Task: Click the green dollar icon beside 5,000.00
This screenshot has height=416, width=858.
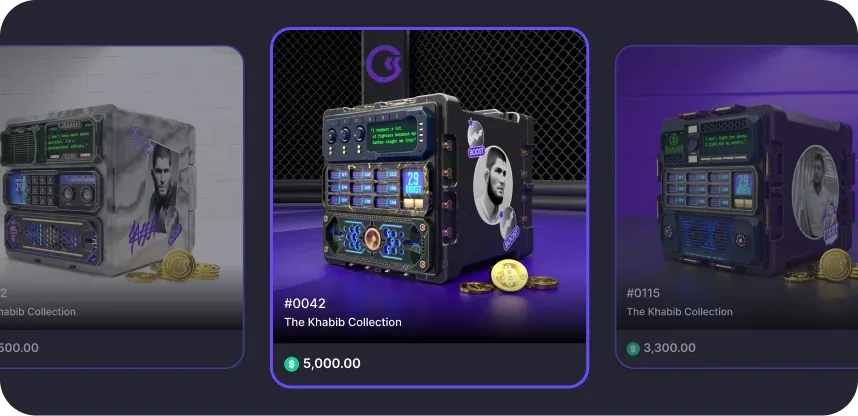Action: click(x=291, y=364)
